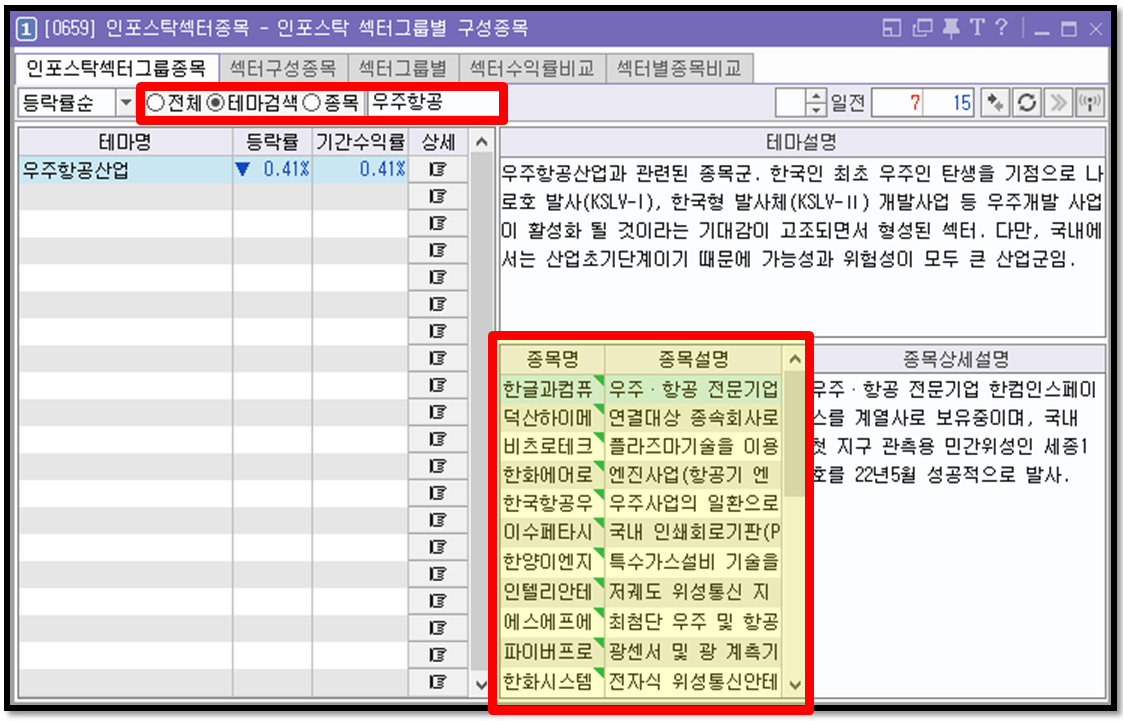Select stock 인텔리안테 in the list

(552, 591)
